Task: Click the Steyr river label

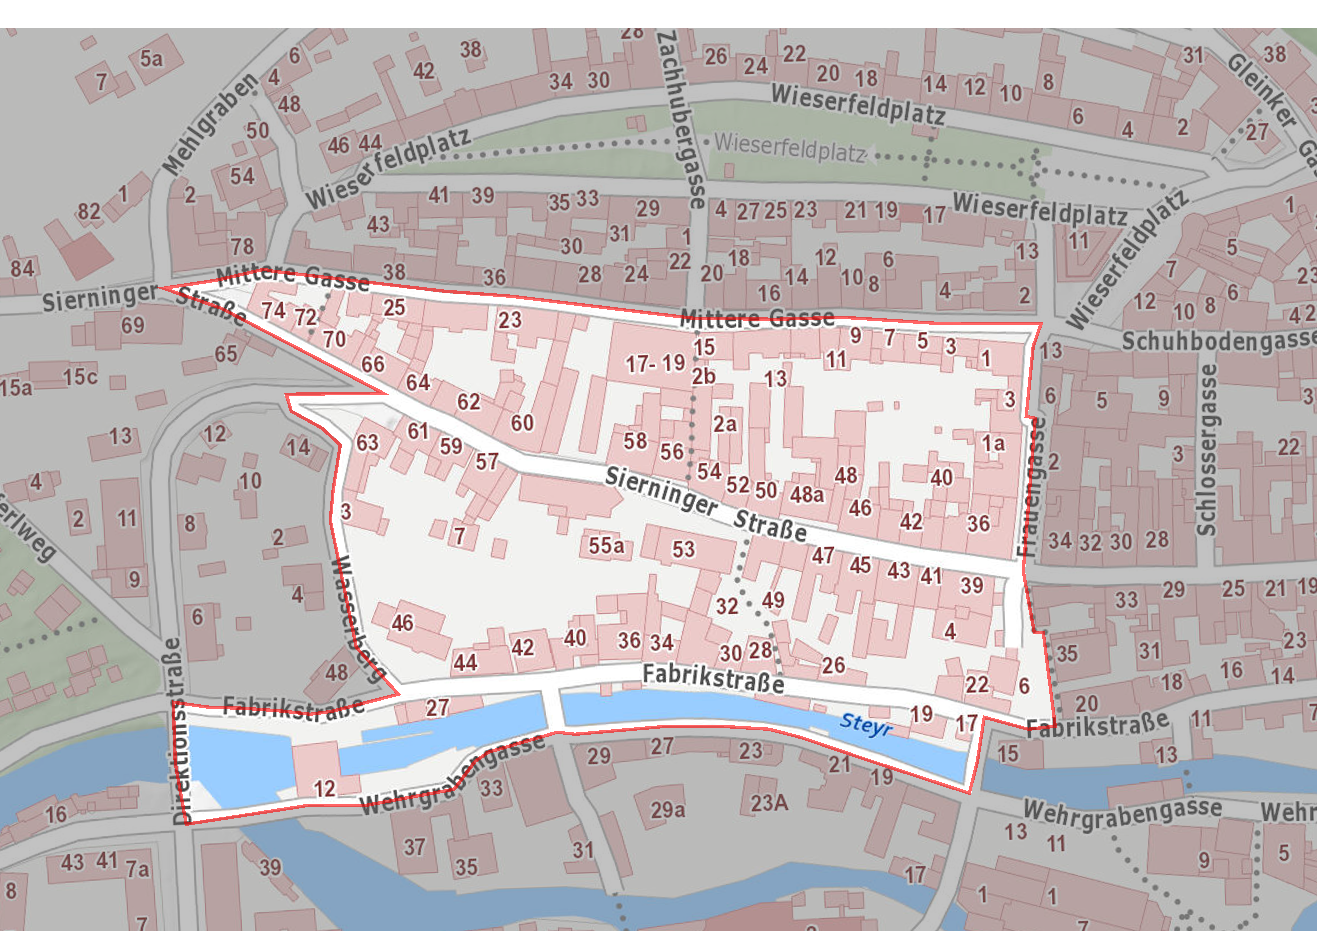Action: point(865,724)
